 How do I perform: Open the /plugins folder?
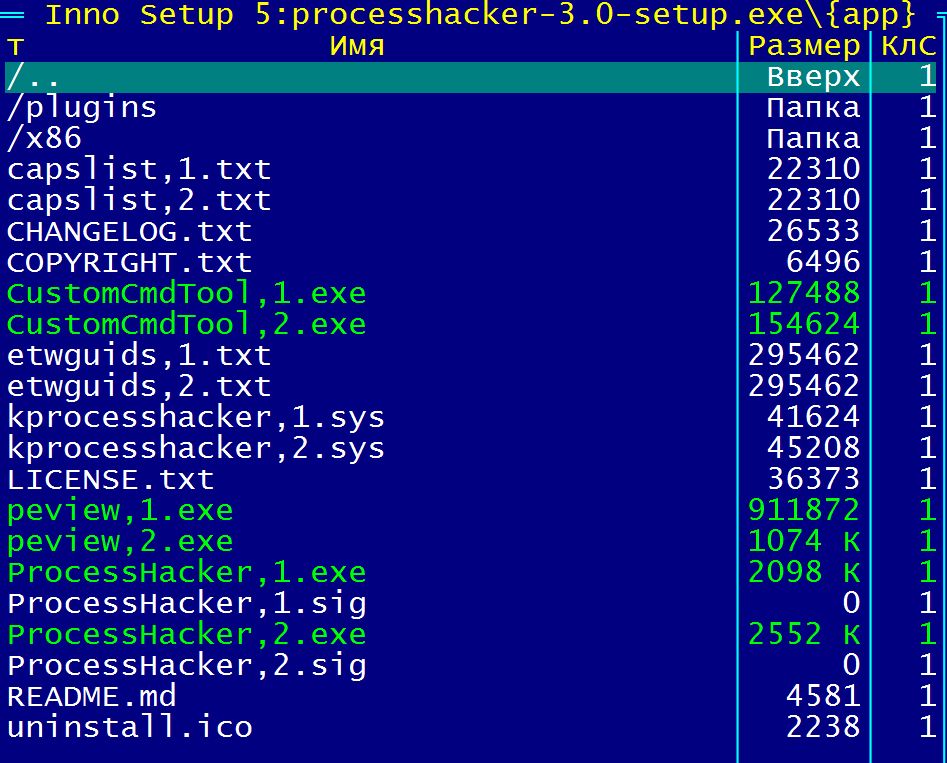tap(82, 108)
